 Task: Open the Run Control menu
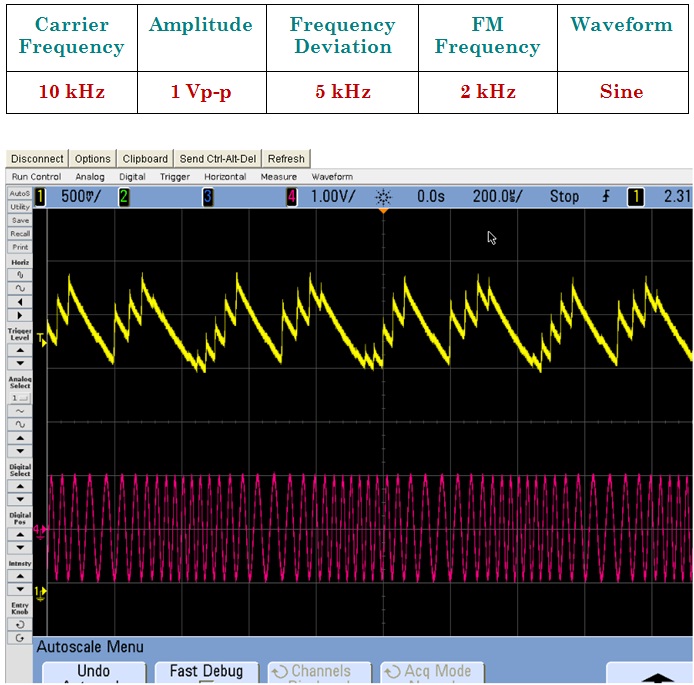(x=36, y=177)
